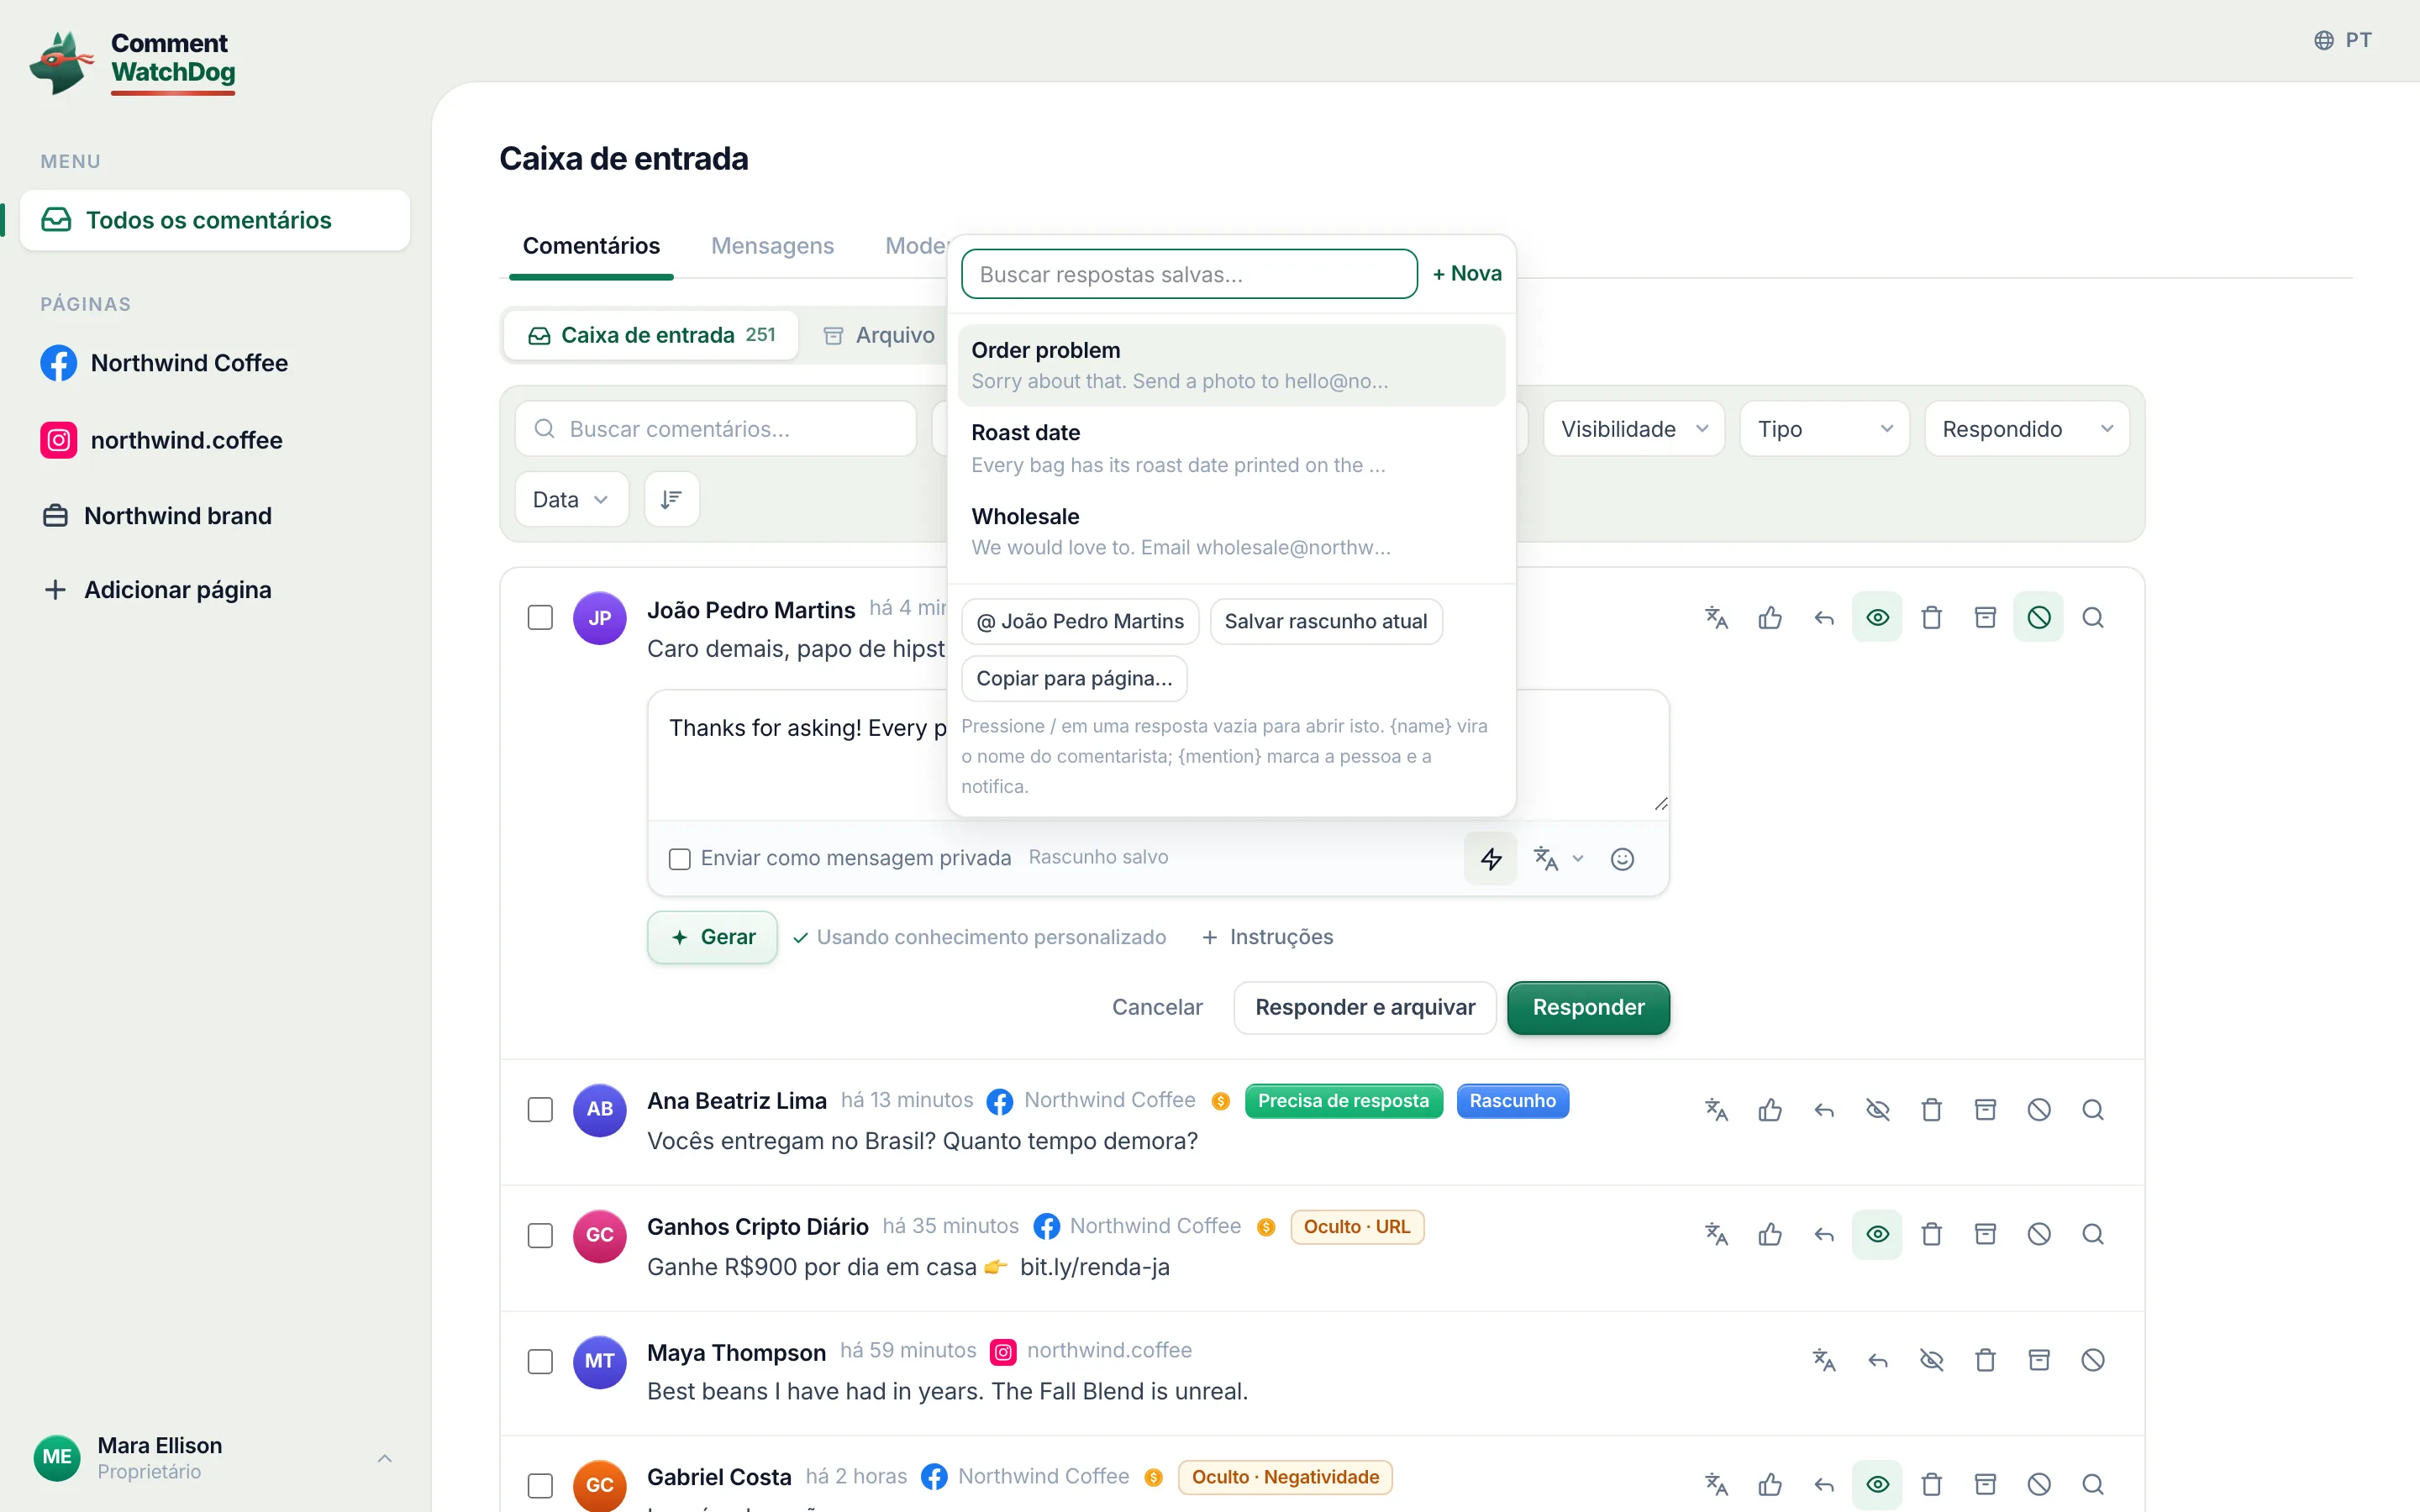Click Responder e arquivar button

coord(1365,1007)
